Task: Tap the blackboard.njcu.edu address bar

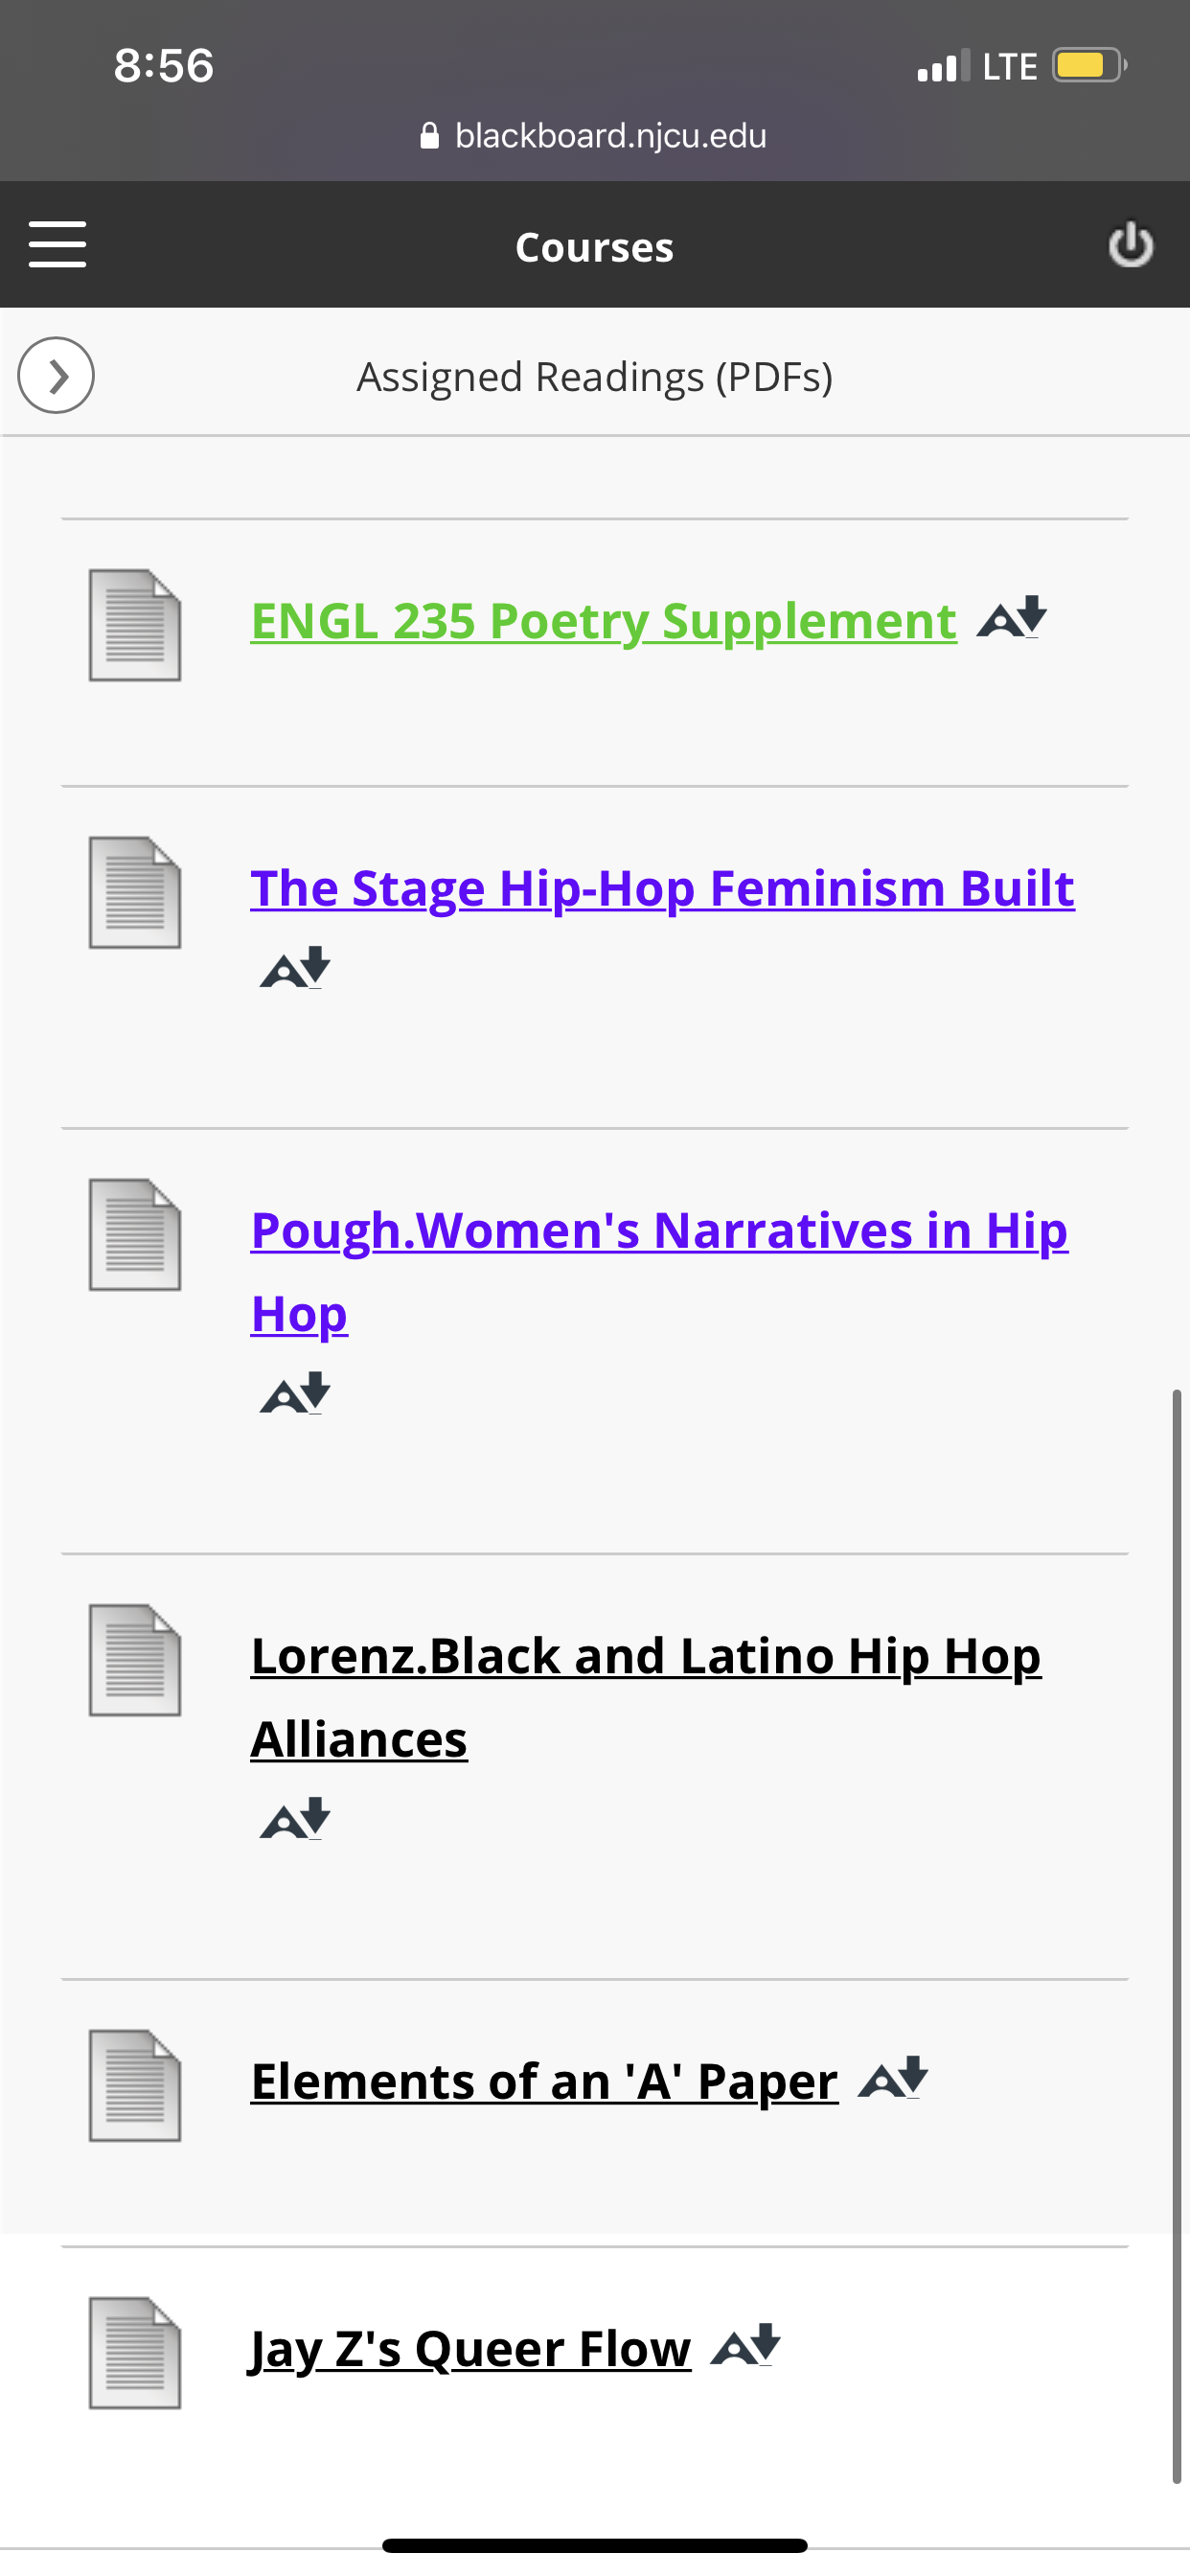Action: [594, 135]
